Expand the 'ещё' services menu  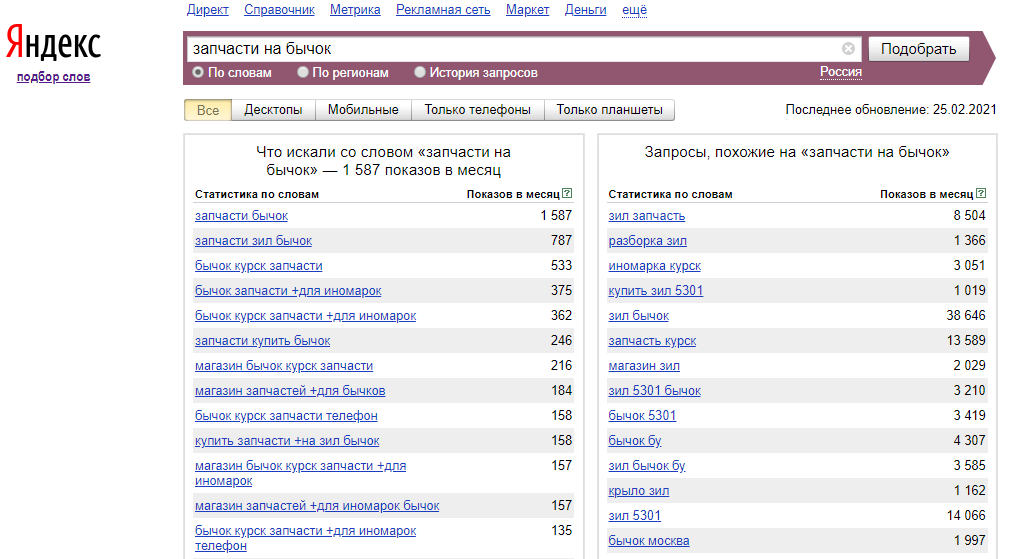click(634, 10)
